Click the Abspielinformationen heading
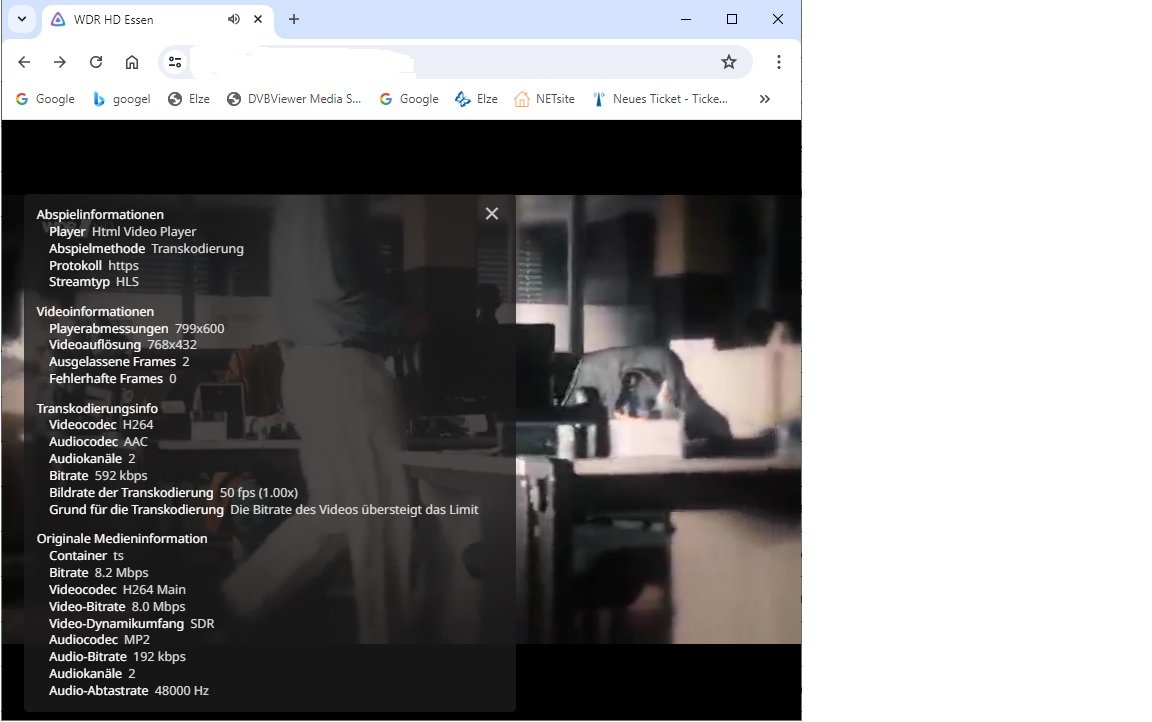Screen dimensions: 1152x722 pos(100,214)
